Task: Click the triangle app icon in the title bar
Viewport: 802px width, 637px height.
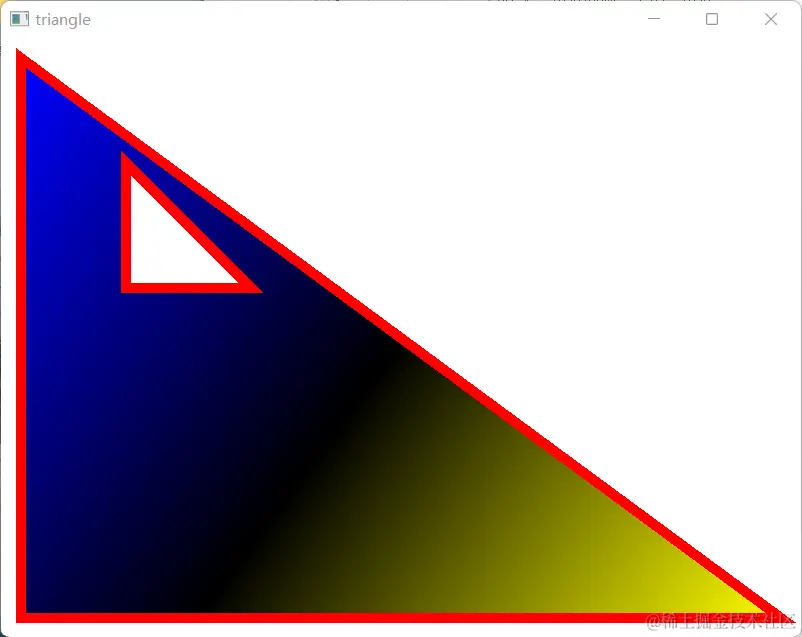Action: [18, 19]
